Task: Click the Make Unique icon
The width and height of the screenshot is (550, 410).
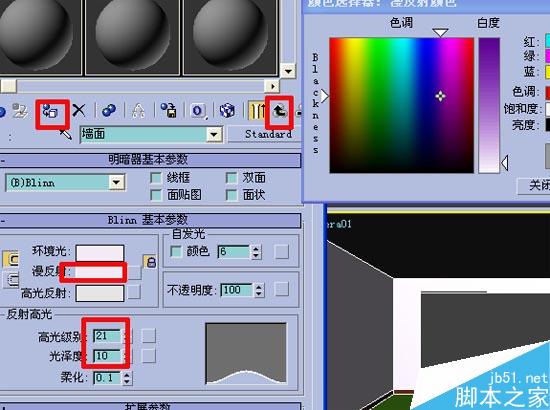Action: point(139,111)
